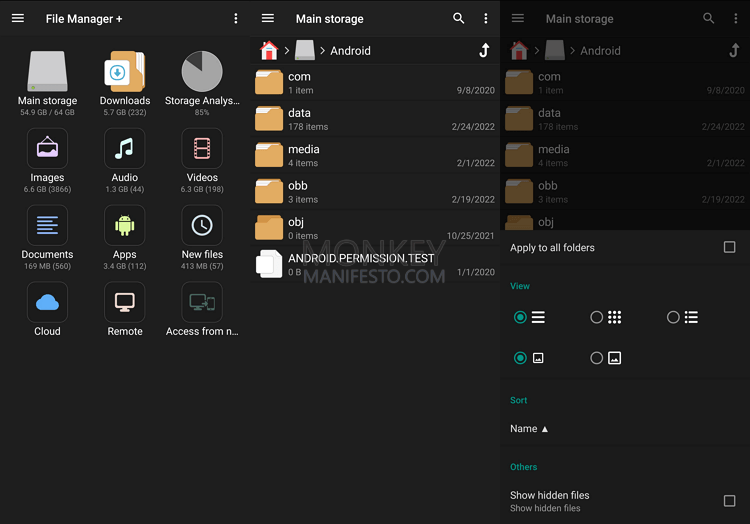This screenshot has height=524, width=750.
Task: Open Access from network icon
Action: coord(202,302)
